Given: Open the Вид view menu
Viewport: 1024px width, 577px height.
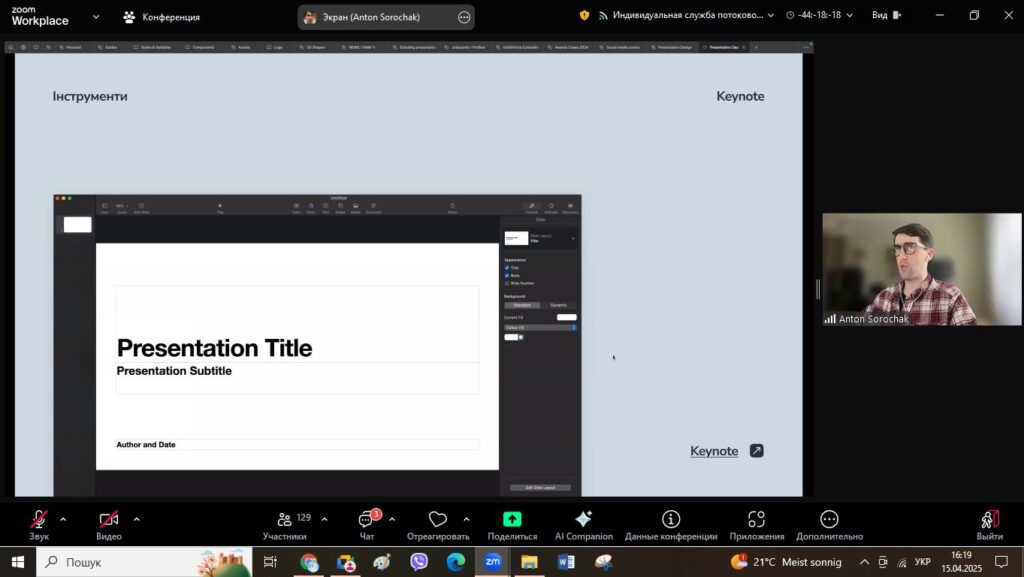Looking at the screenshot, I should 886,15.
